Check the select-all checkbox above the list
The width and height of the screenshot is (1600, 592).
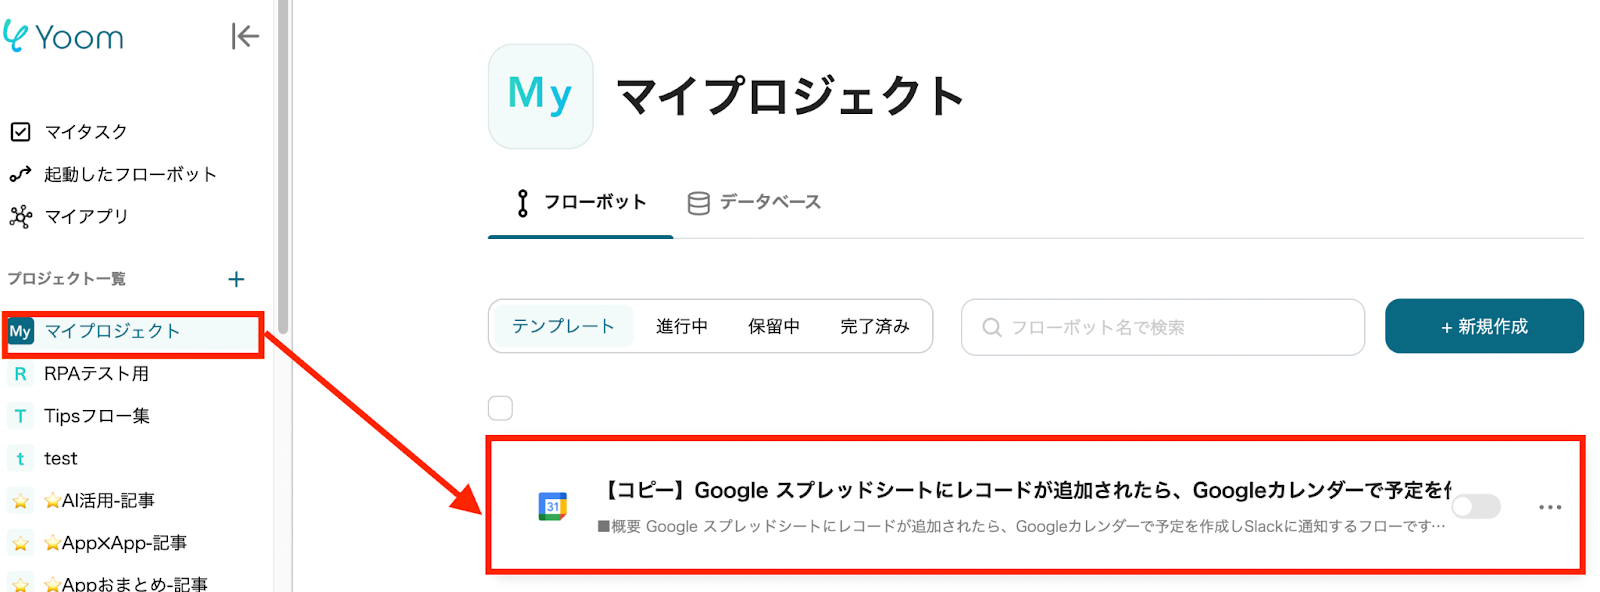point(500,408)
